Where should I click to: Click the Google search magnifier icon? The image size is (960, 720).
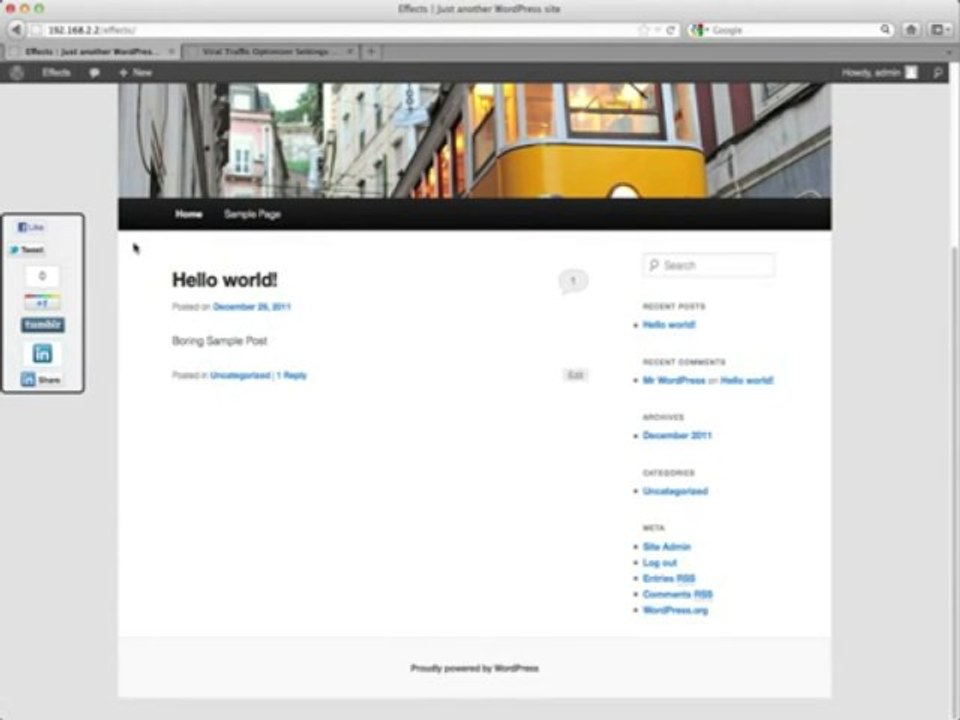(x=885, y=29)
